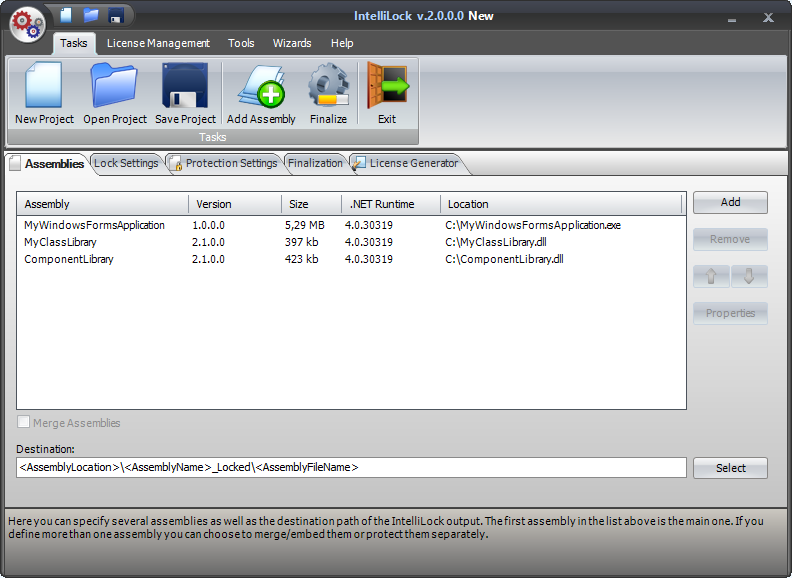Click quick access open folder icon
792x578 pixels.
click(x=91, y=15)
